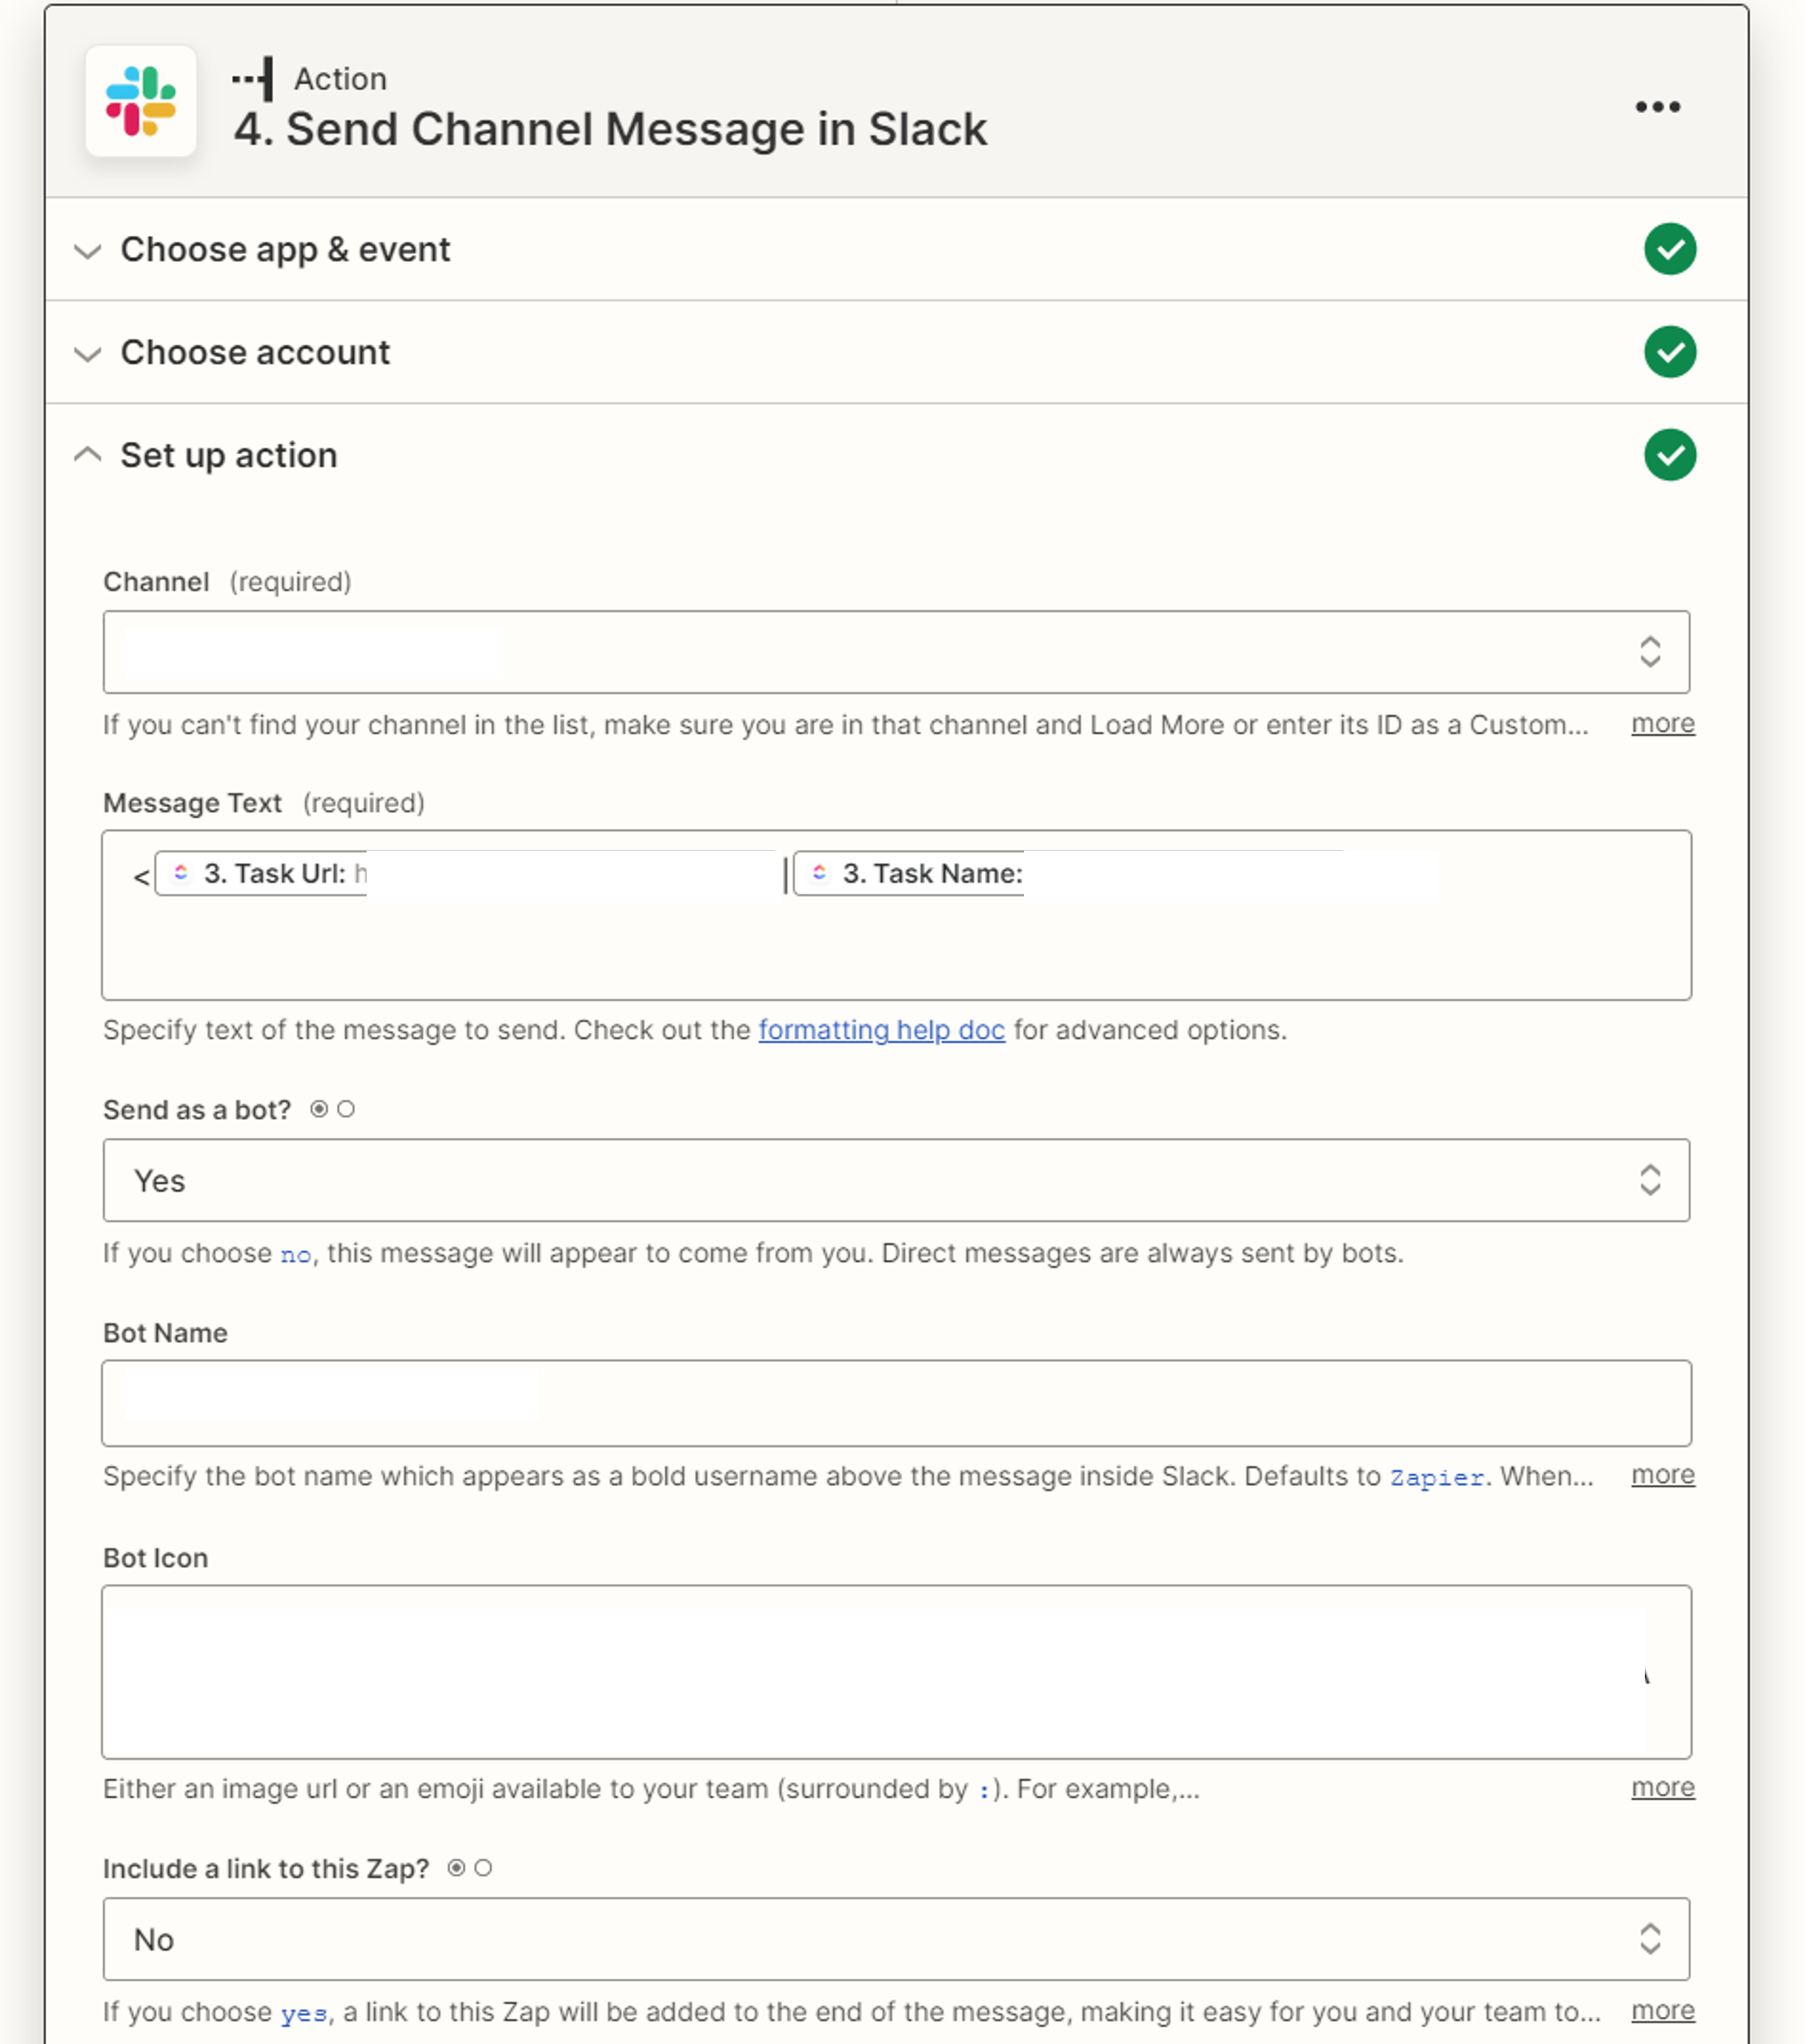1805x2044 pixels.
Task: Select first radio option for Send as a bot
Action: point(319,1109)
